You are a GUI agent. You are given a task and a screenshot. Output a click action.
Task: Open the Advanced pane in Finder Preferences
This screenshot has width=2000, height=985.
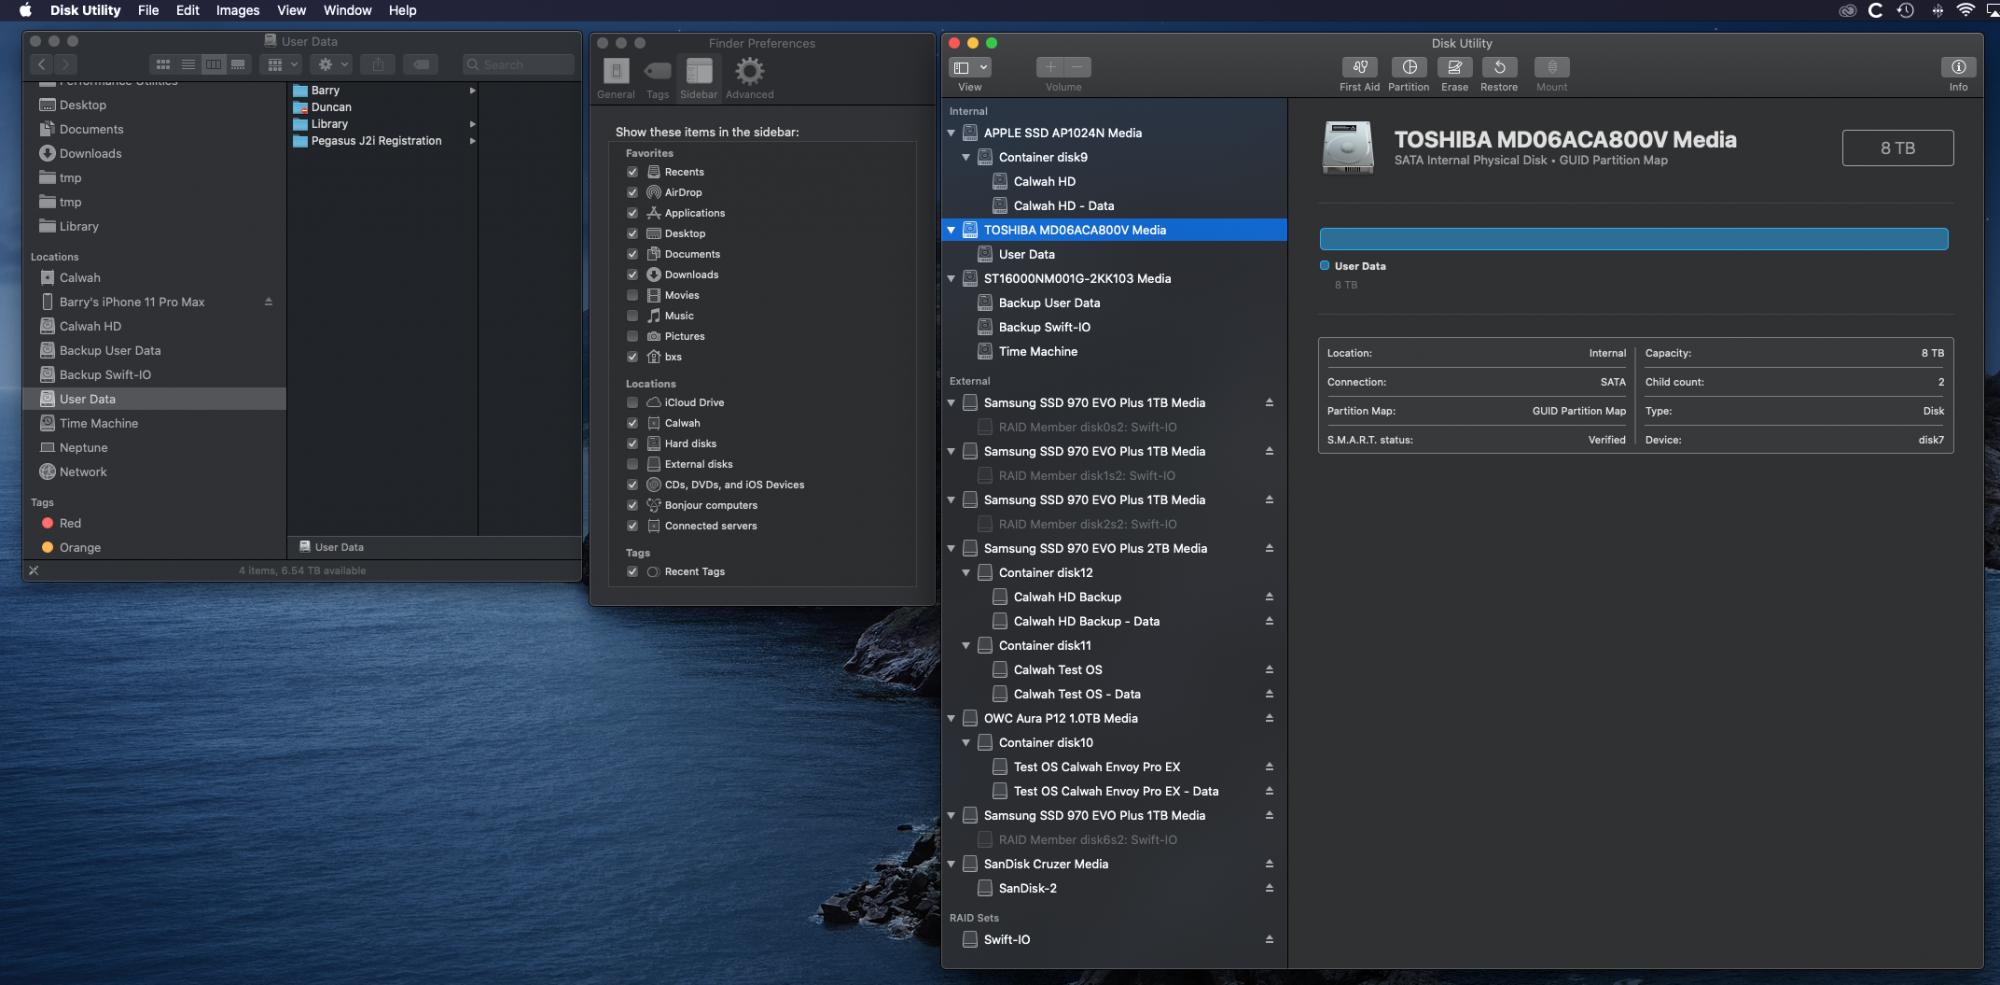pyautogui.click(x=749, y=78)
